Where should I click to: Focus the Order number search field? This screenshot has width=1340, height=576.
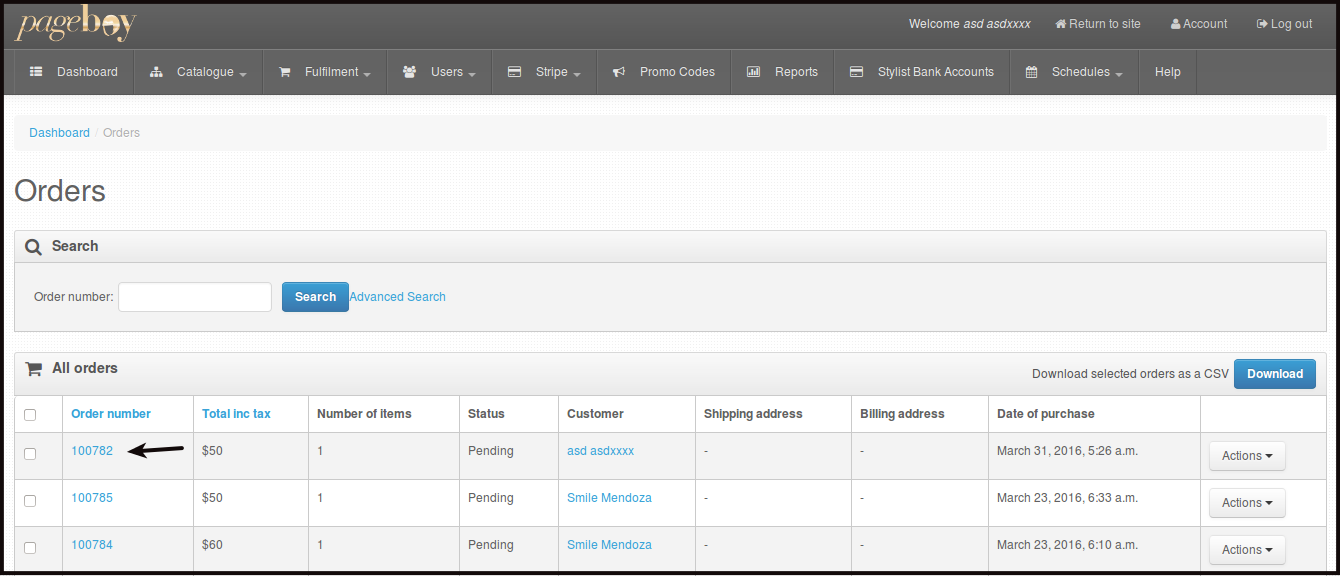195,297
